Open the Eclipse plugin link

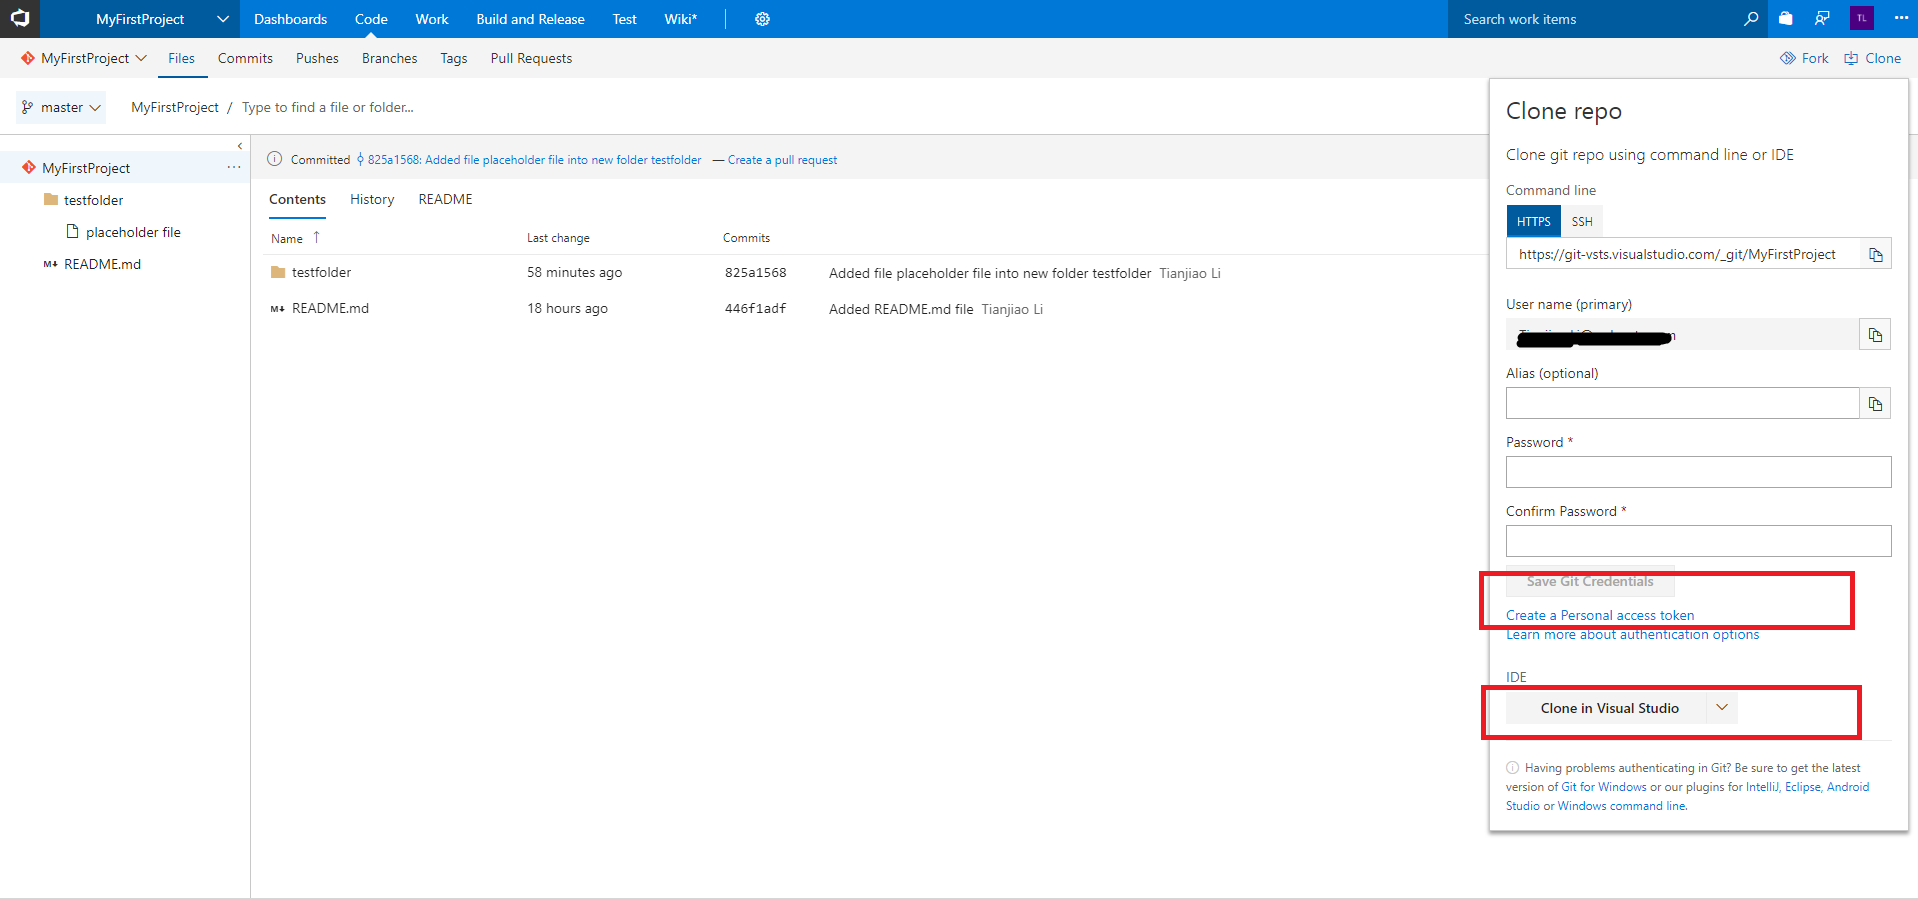[1803, 787]
